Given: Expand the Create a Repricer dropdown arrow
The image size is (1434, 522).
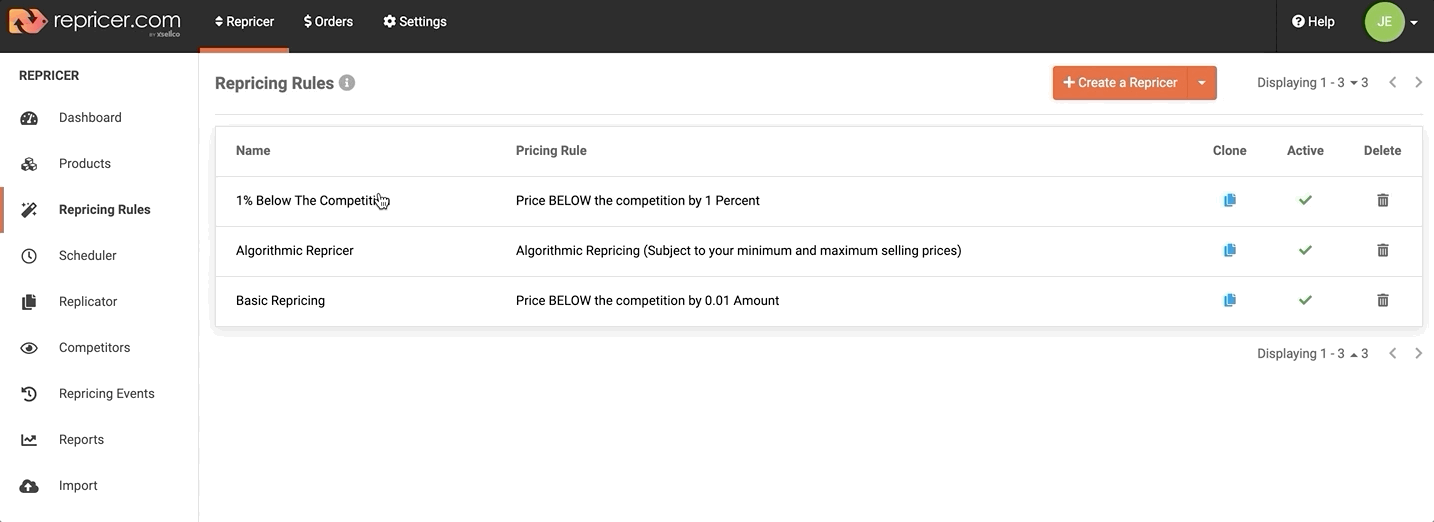Looking at the screenshot, I should tap(1202, 83).
